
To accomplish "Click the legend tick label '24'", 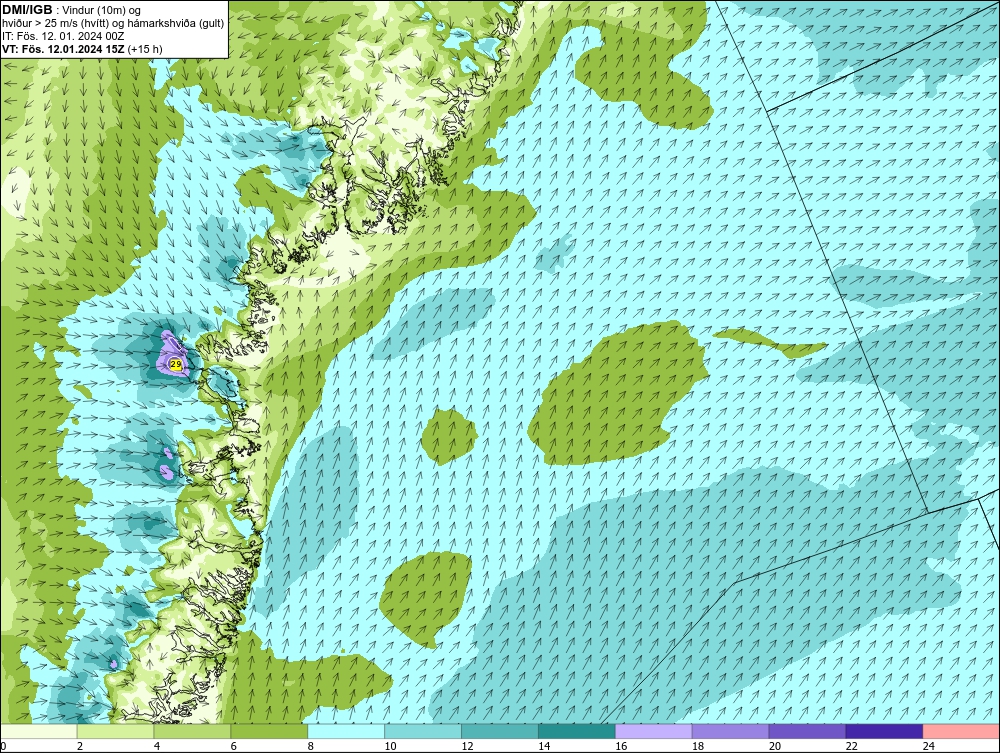I will click(929, 746).
